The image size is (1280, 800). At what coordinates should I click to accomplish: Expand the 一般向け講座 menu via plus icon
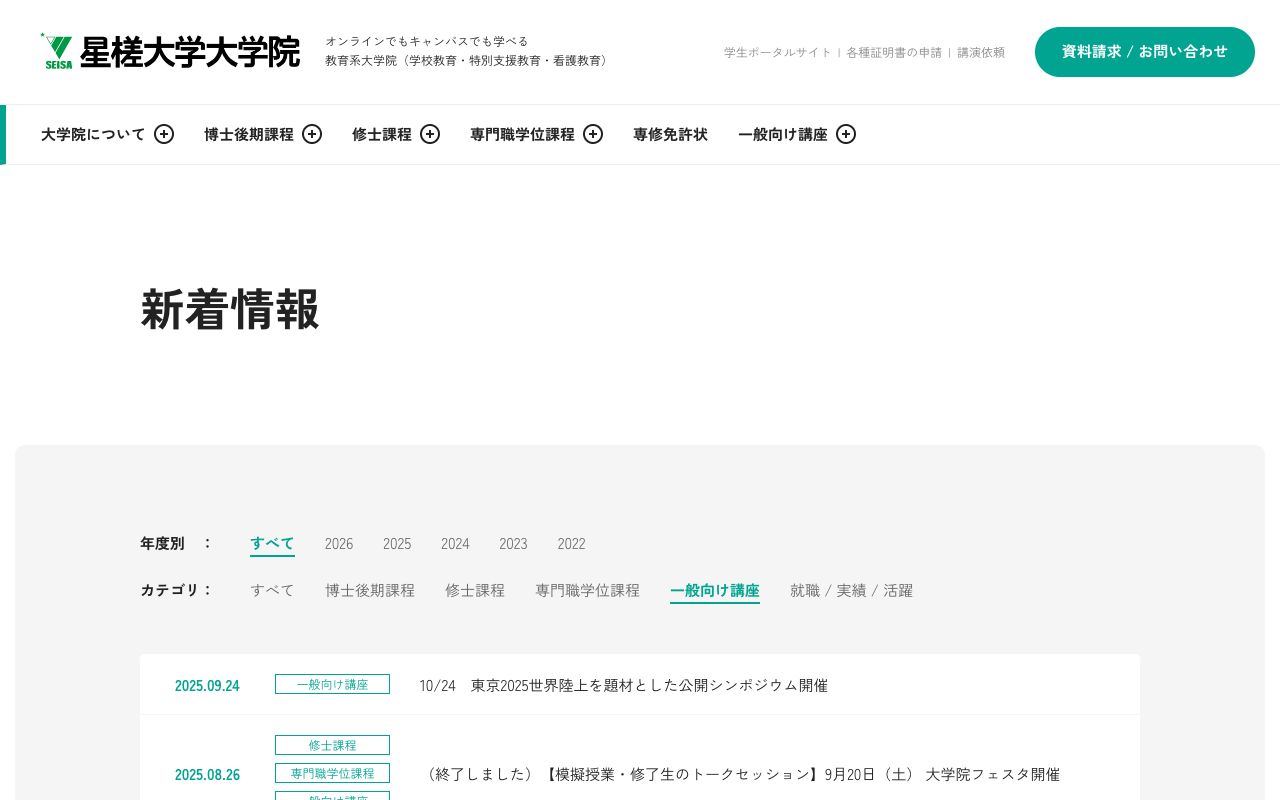click(x=846, y=134)
